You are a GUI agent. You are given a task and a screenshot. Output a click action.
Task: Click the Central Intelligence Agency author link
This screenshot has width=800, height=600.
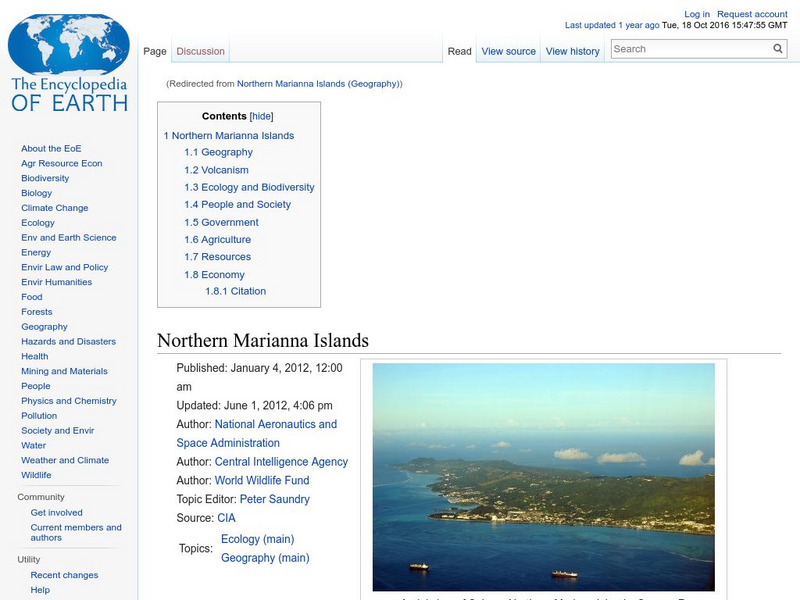pyautogui.click(x=281, y=461)
